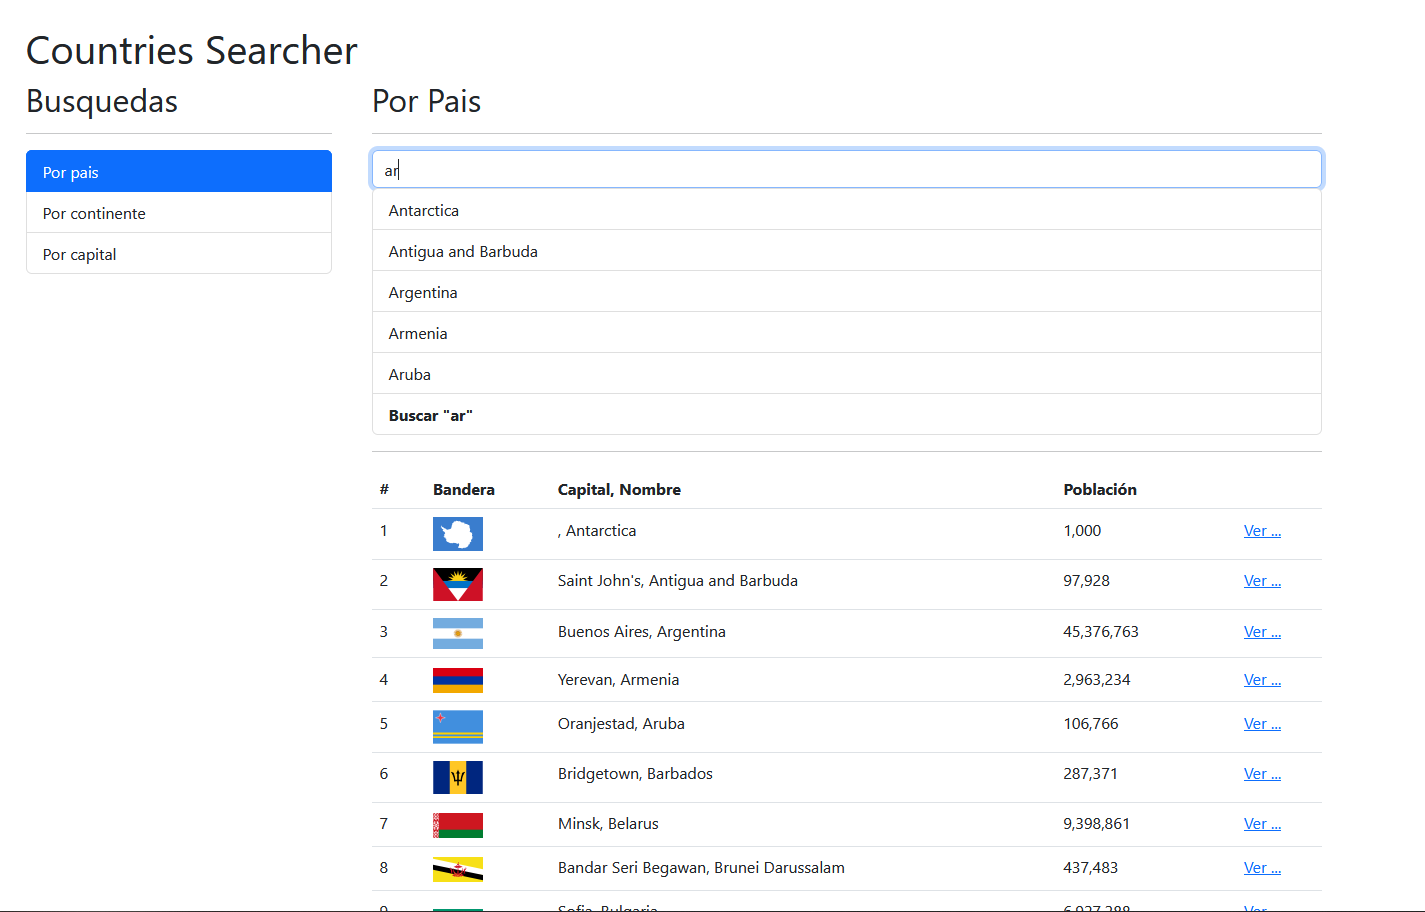1425x912 pixels.
Task: Click the Busquedas heading
Action: (102, 101)
